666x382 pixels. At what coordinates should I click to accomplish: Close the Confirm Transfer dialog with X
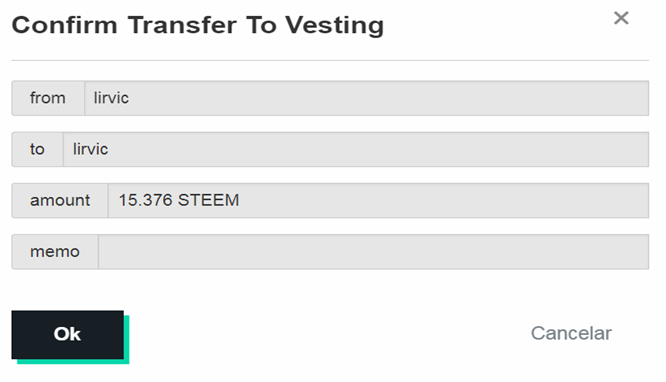coord(621,18)
